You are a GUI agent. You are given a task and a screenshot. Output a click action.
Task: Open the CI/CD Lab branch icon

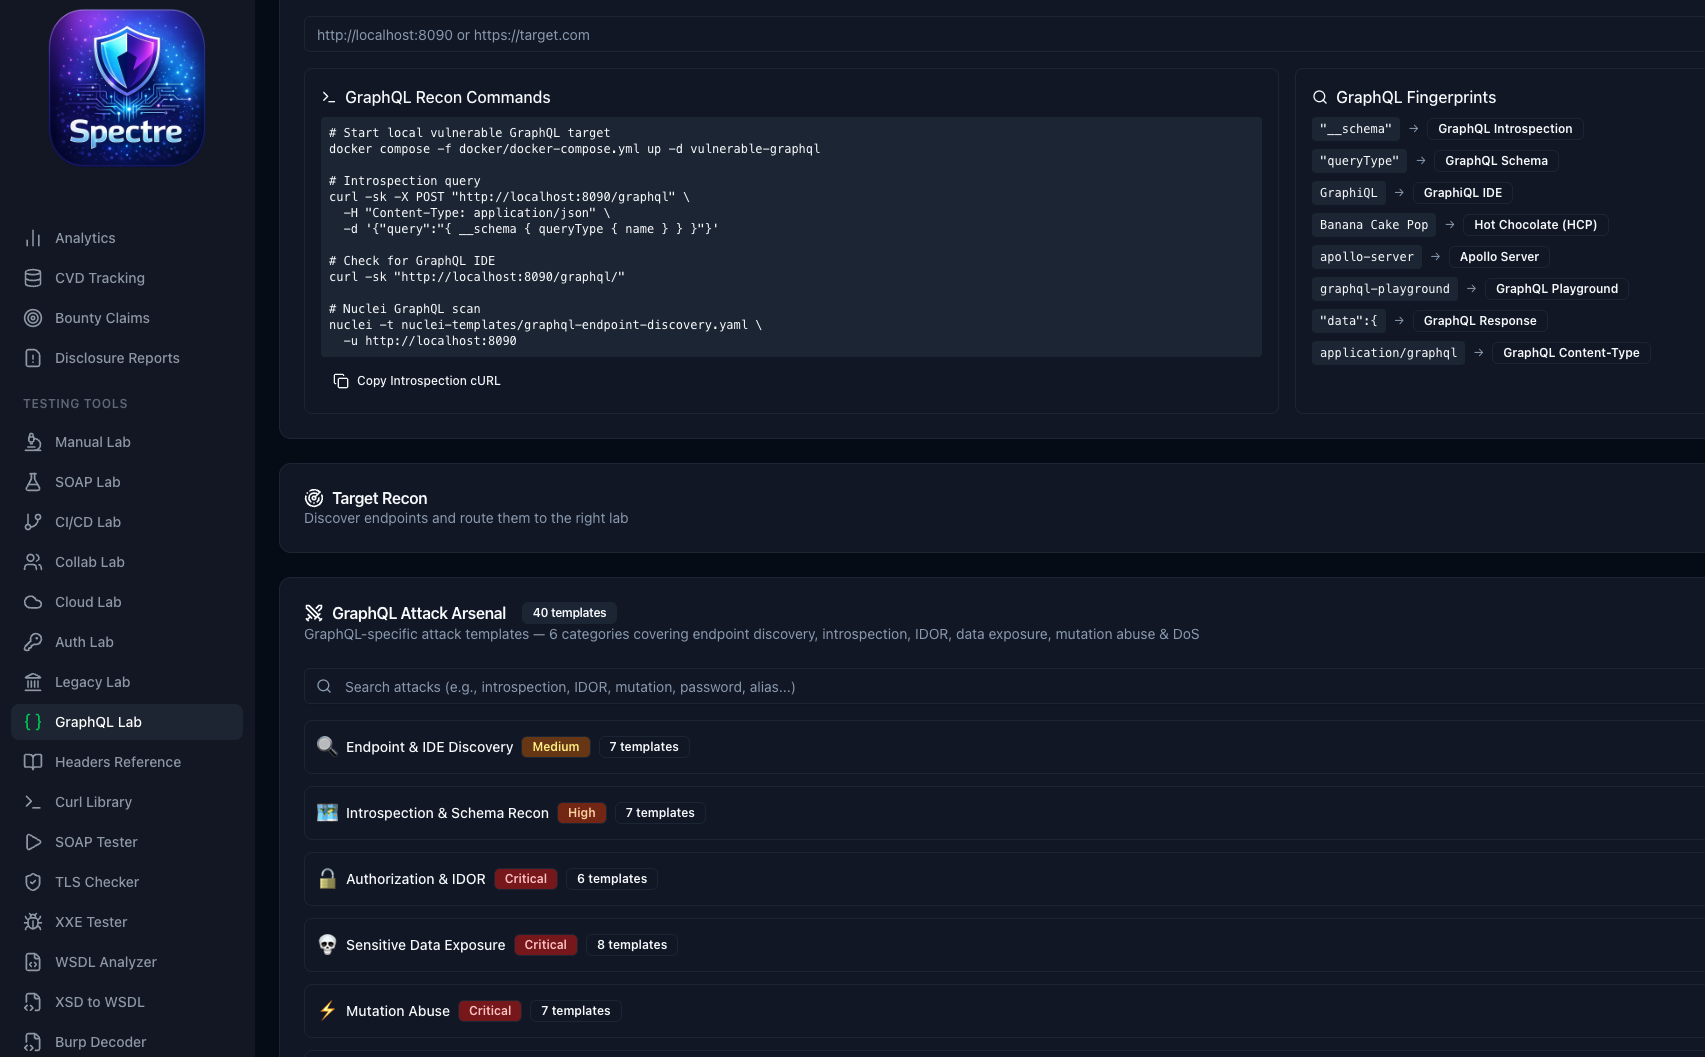[34, 522]
